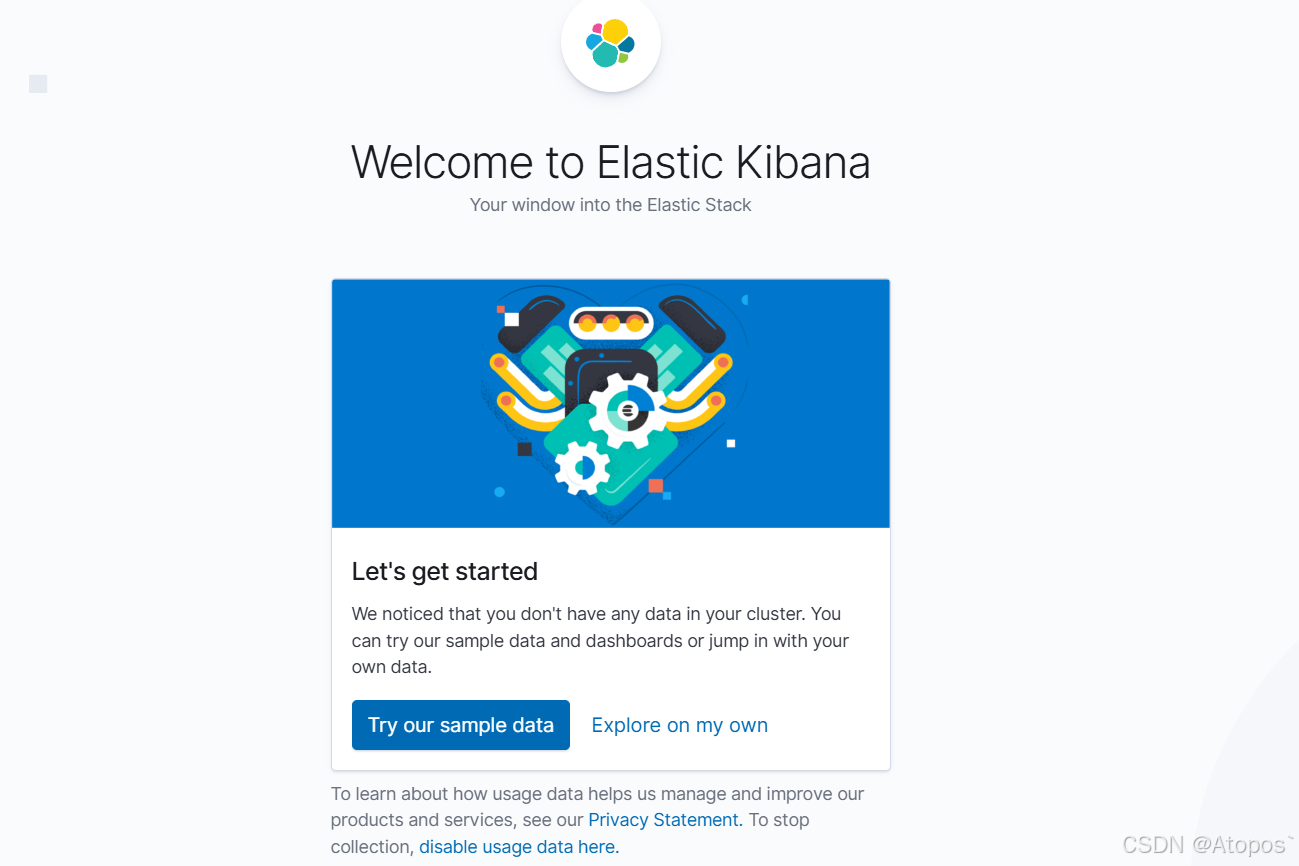This screenshot has width=1299, height=866.
Task: Click the paragraph about no data in cluster
Action: [601, 640]
